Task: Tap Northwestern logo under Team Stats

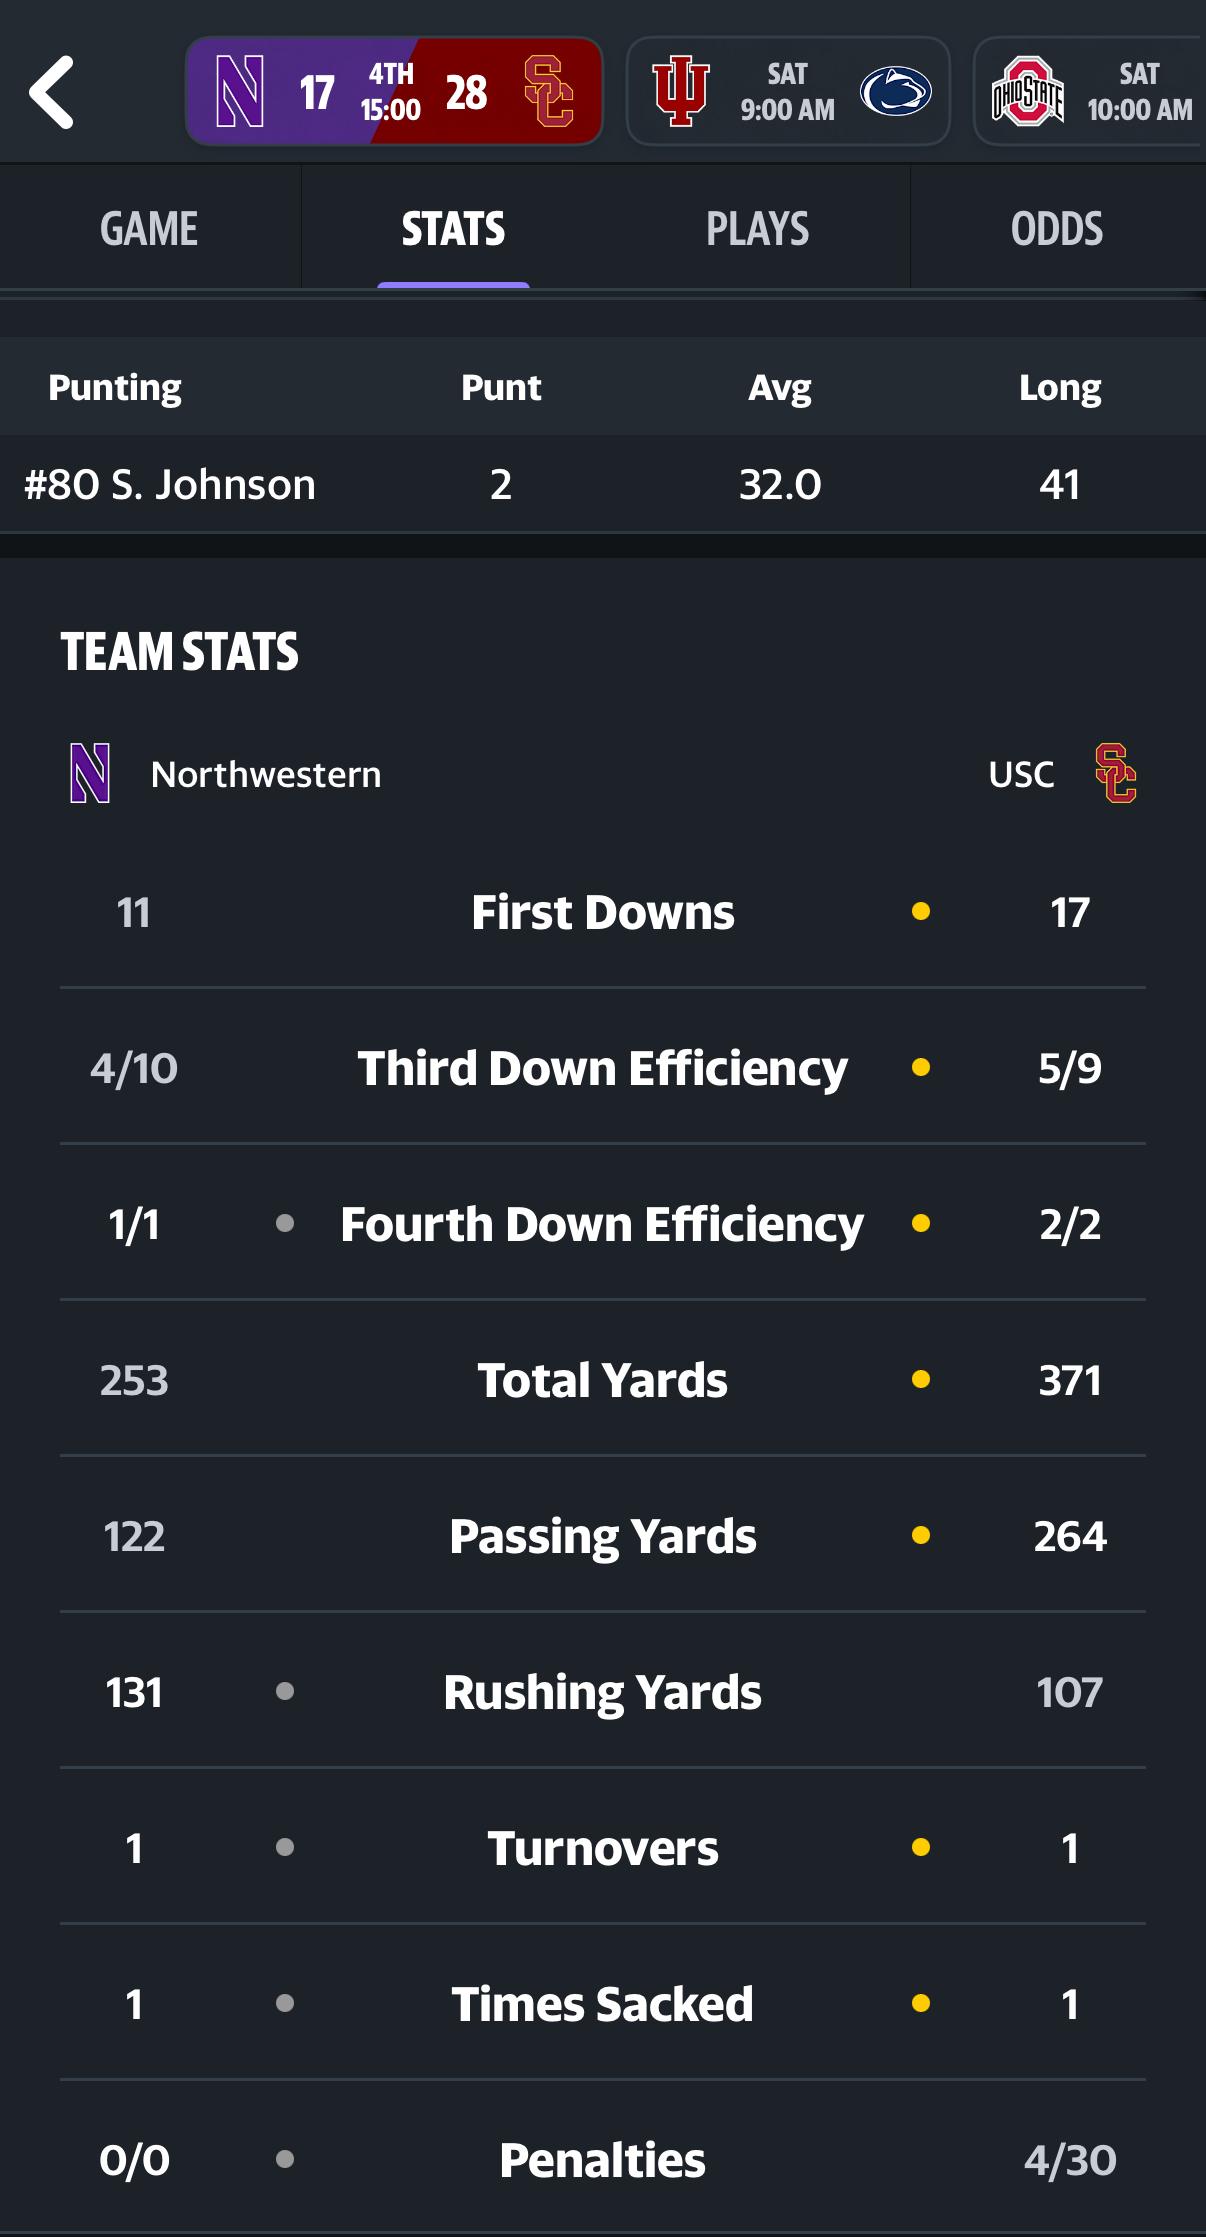Action: coord(90,773)
